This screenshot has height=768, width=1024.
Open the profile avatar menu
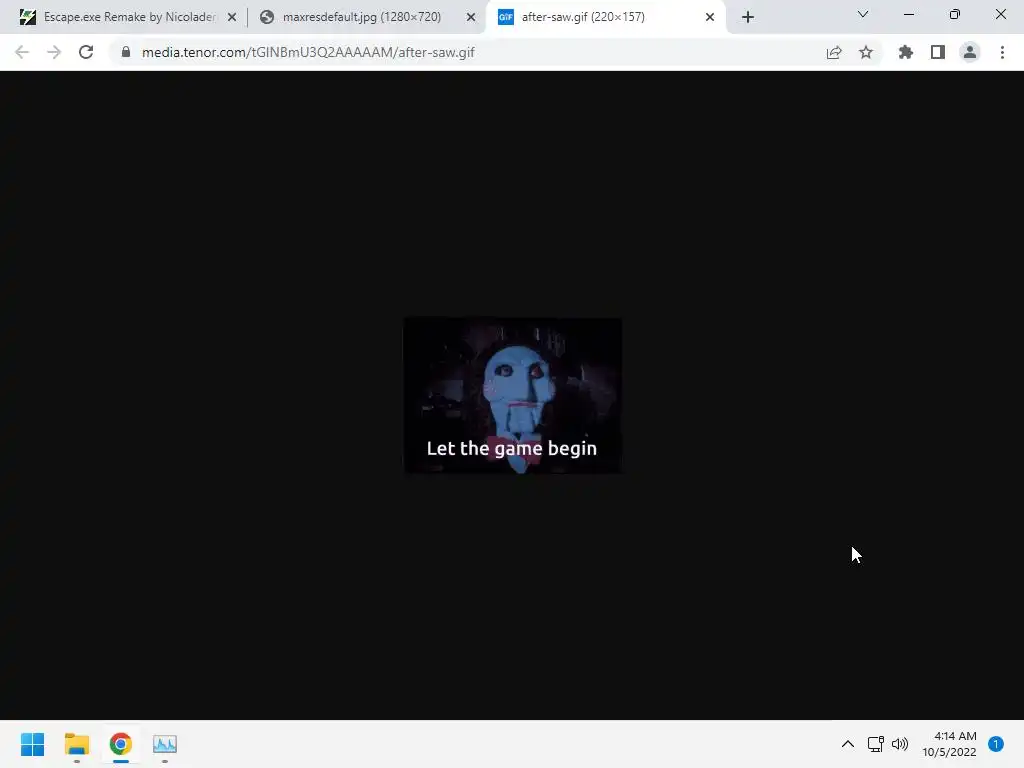pyautogui.click(x=970, y=52)
